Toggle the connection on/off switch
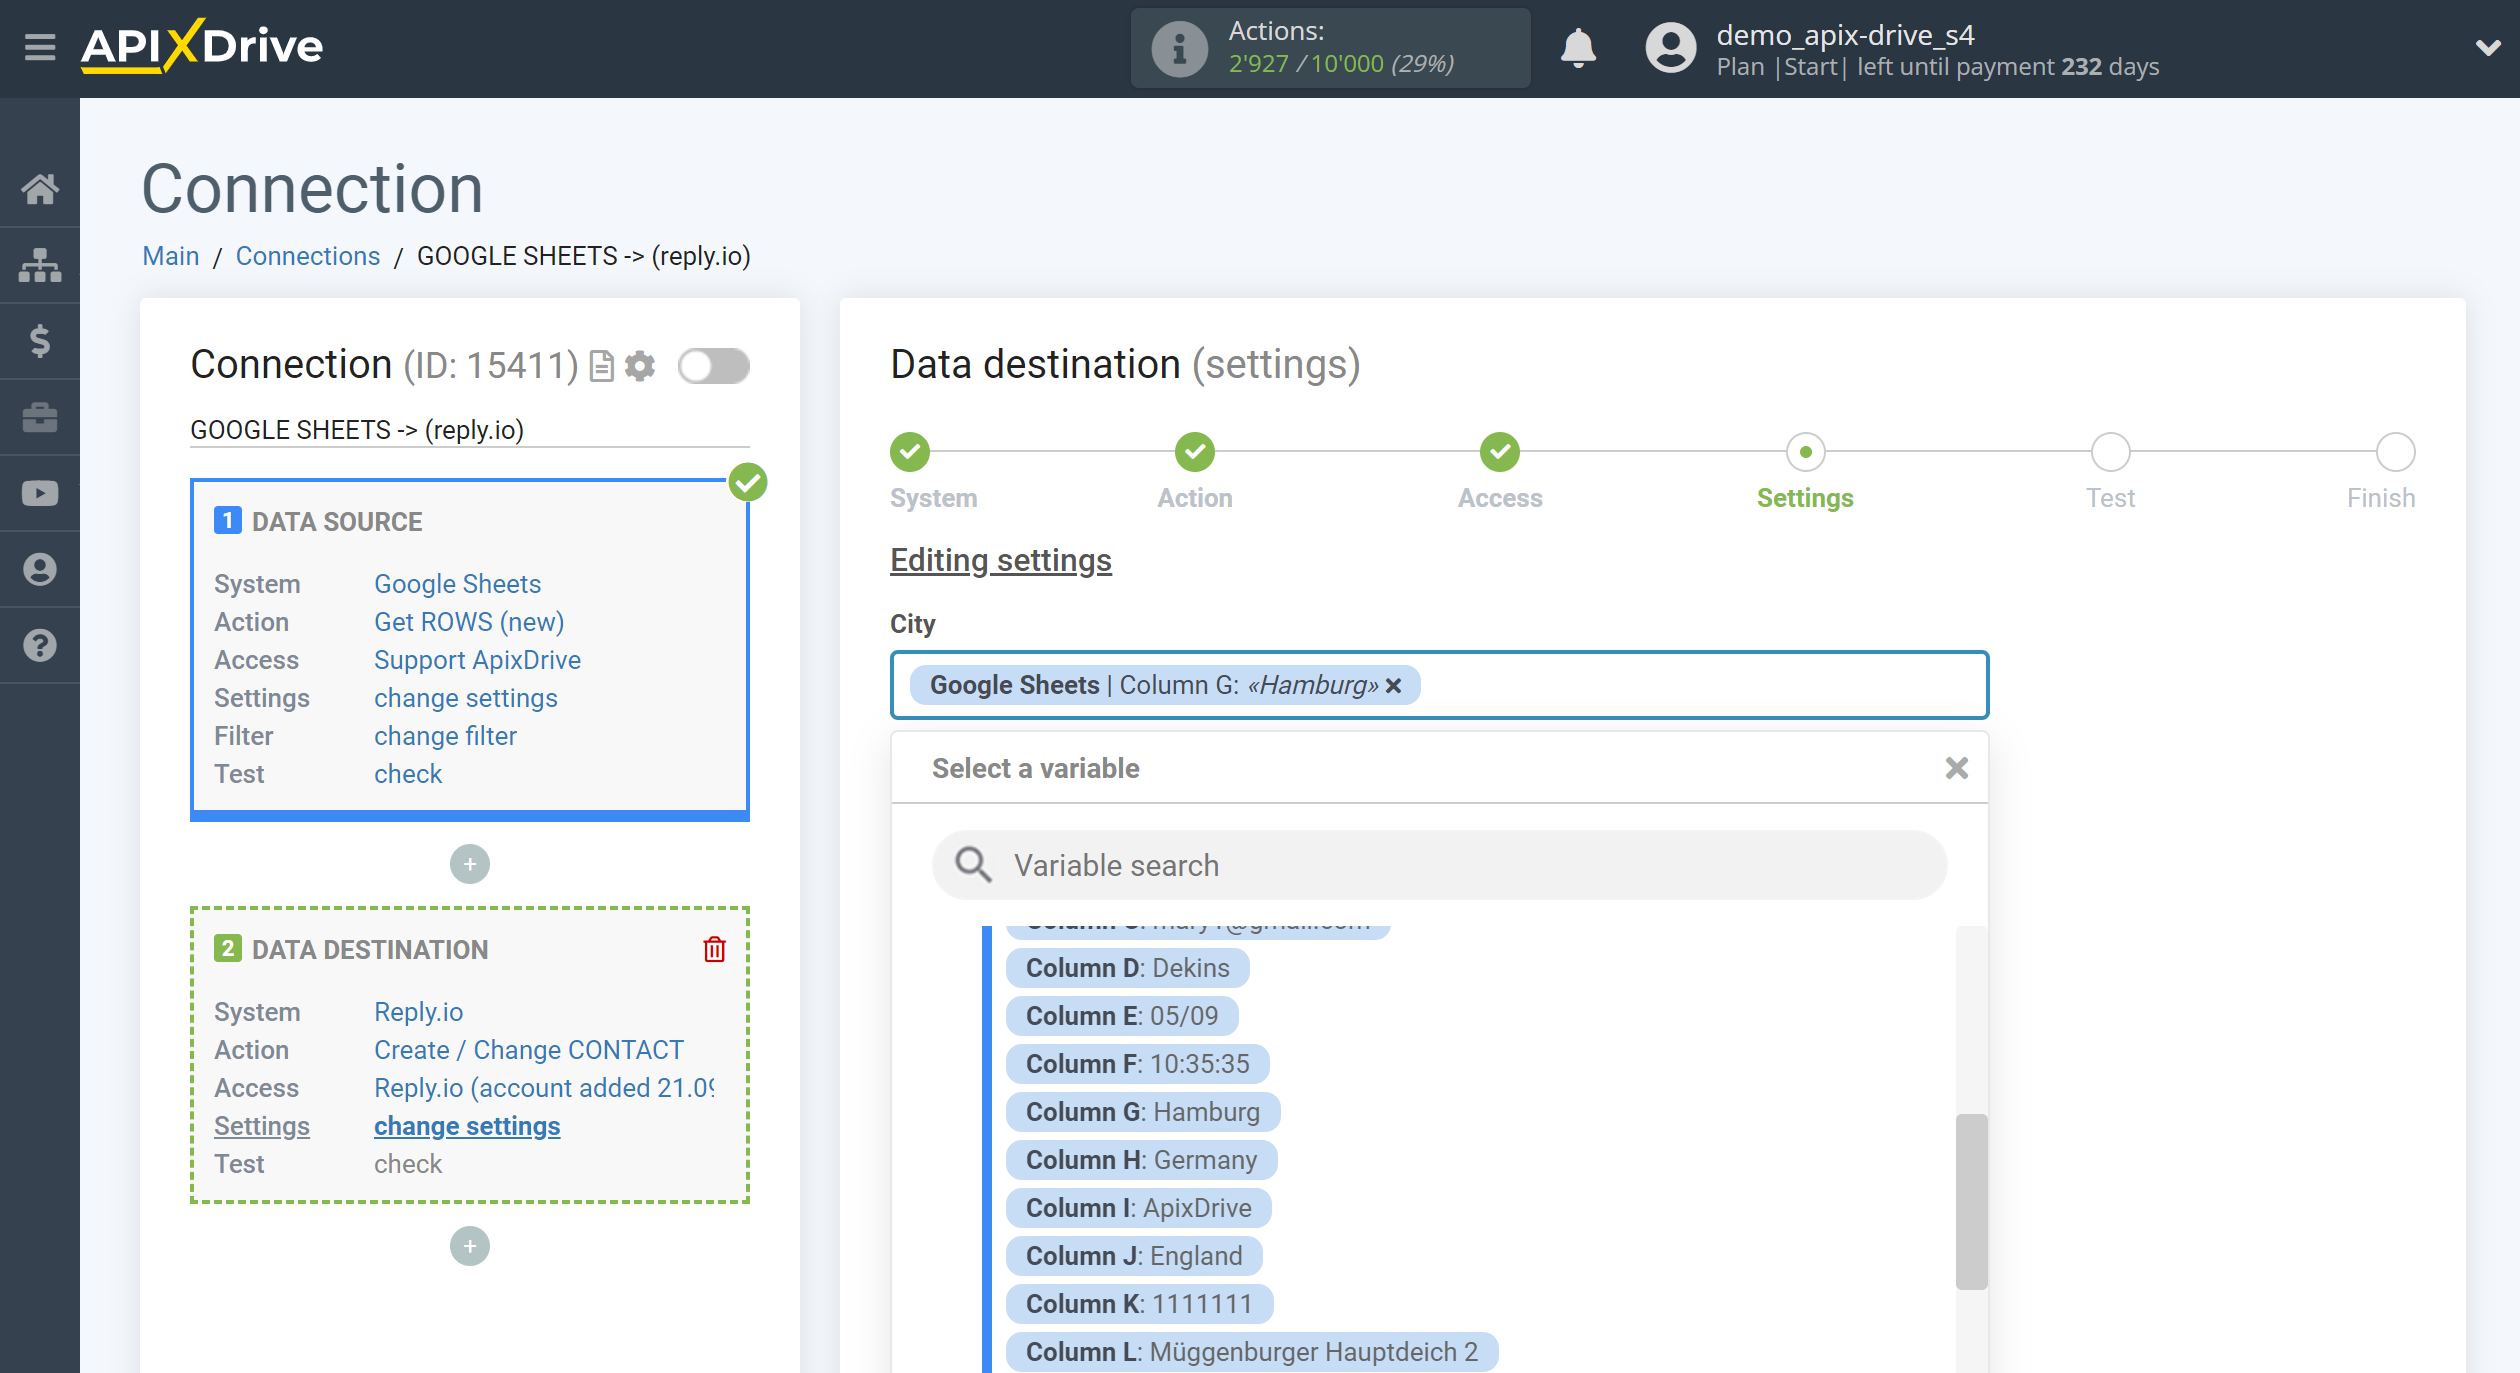Screen dimensions: 2520x1373 point(714,366)
